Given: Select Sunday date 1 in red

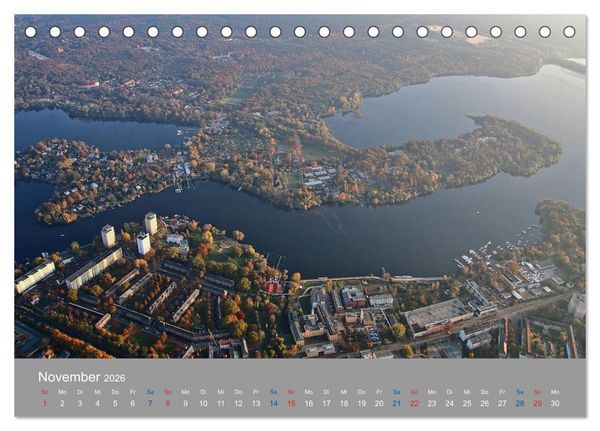Looking at the screenshot, I should 45,403.
